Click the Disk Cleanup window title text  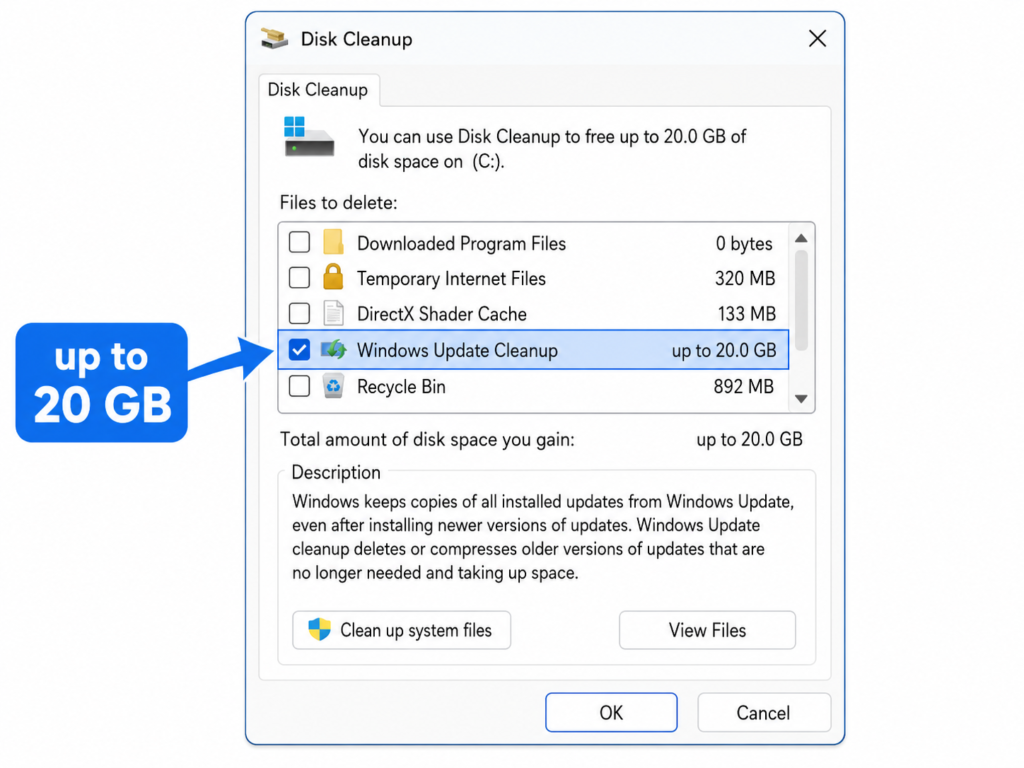357,39
